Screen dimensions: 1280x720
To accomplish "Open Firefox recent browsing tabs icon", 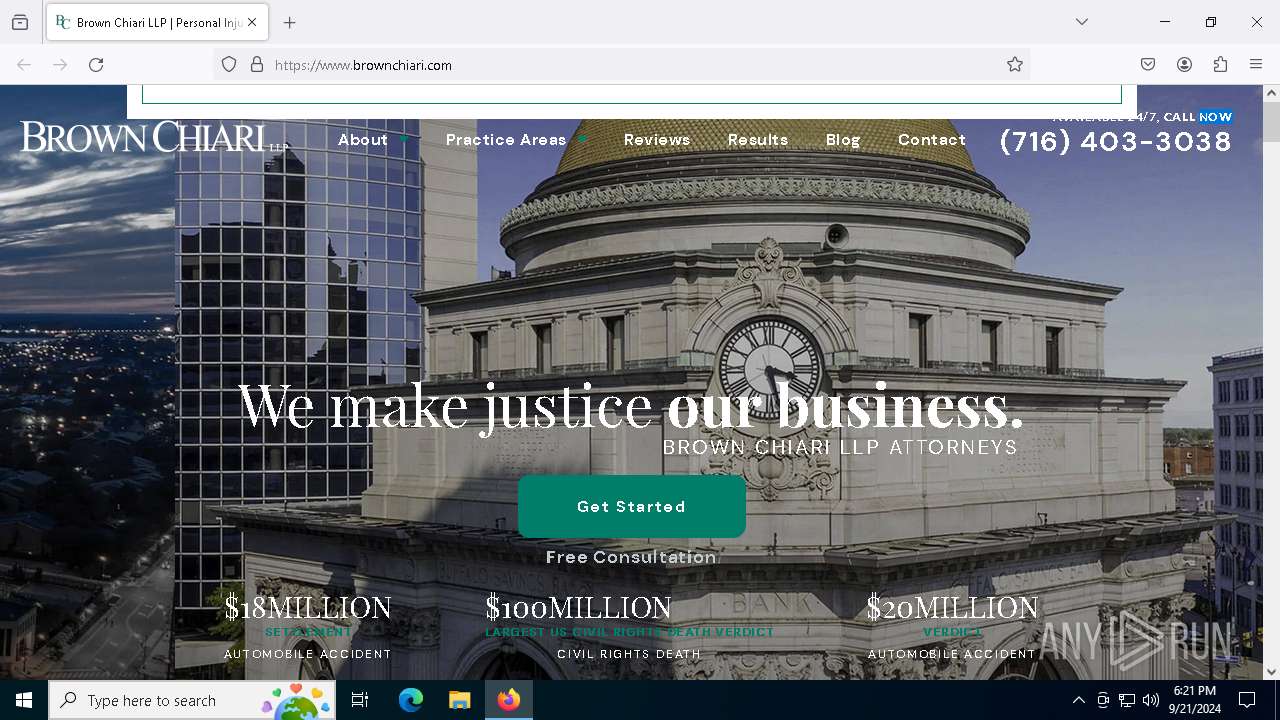I will click(x=20, y=22).
